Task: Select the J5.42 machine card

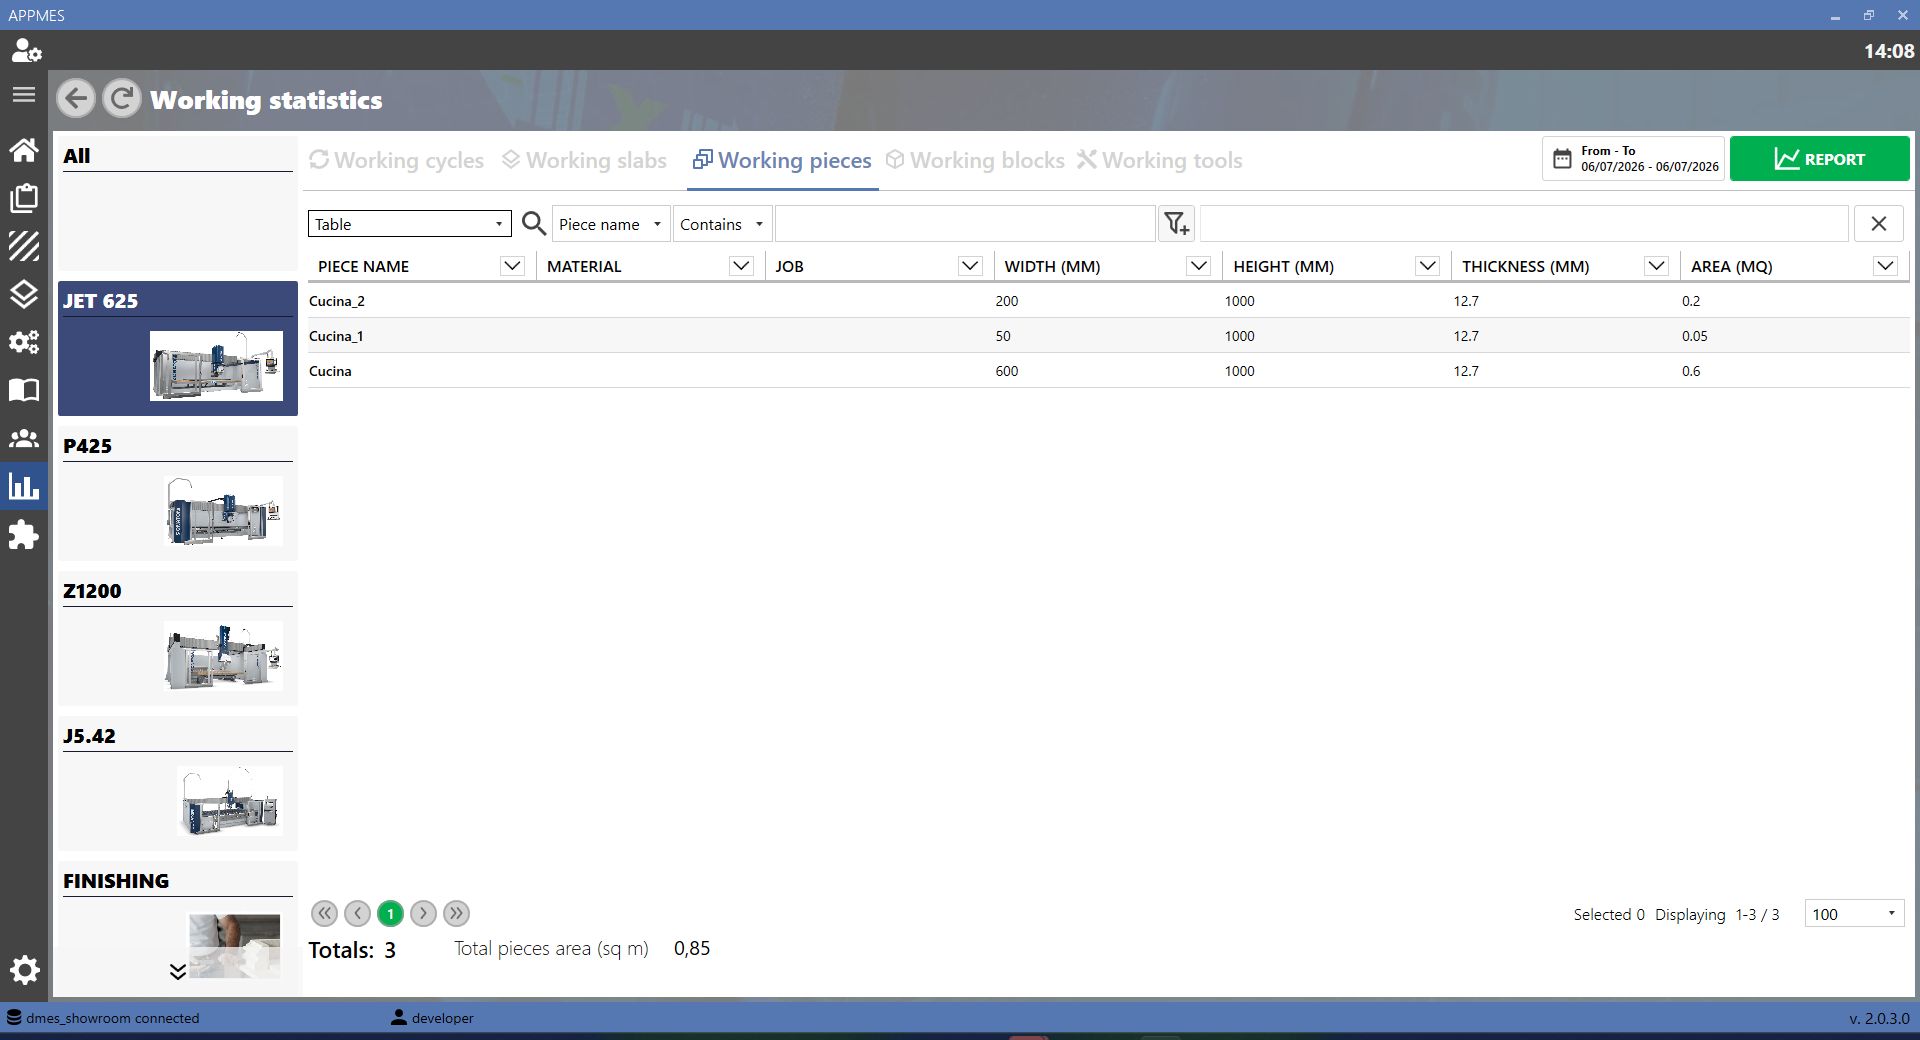Action: pyautogui.click(x=178, y=783)
